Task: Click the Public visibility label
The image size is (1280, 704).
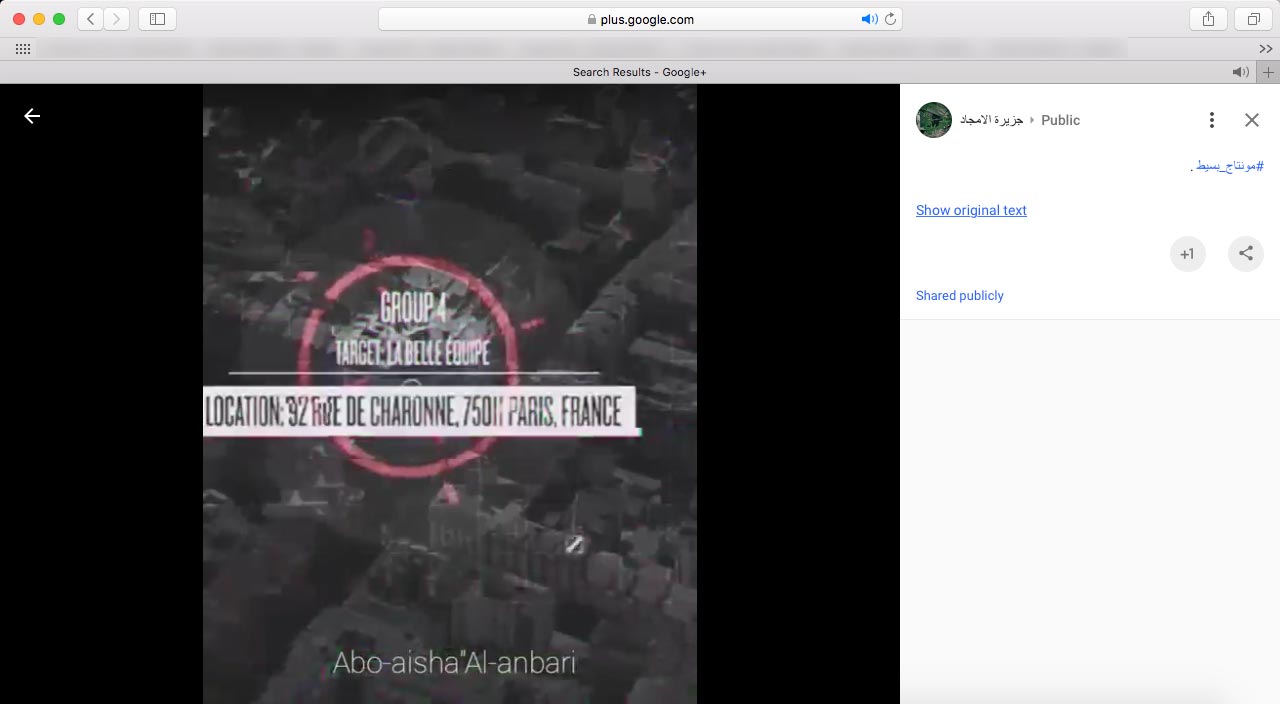Action: [x=1060, y=120]
